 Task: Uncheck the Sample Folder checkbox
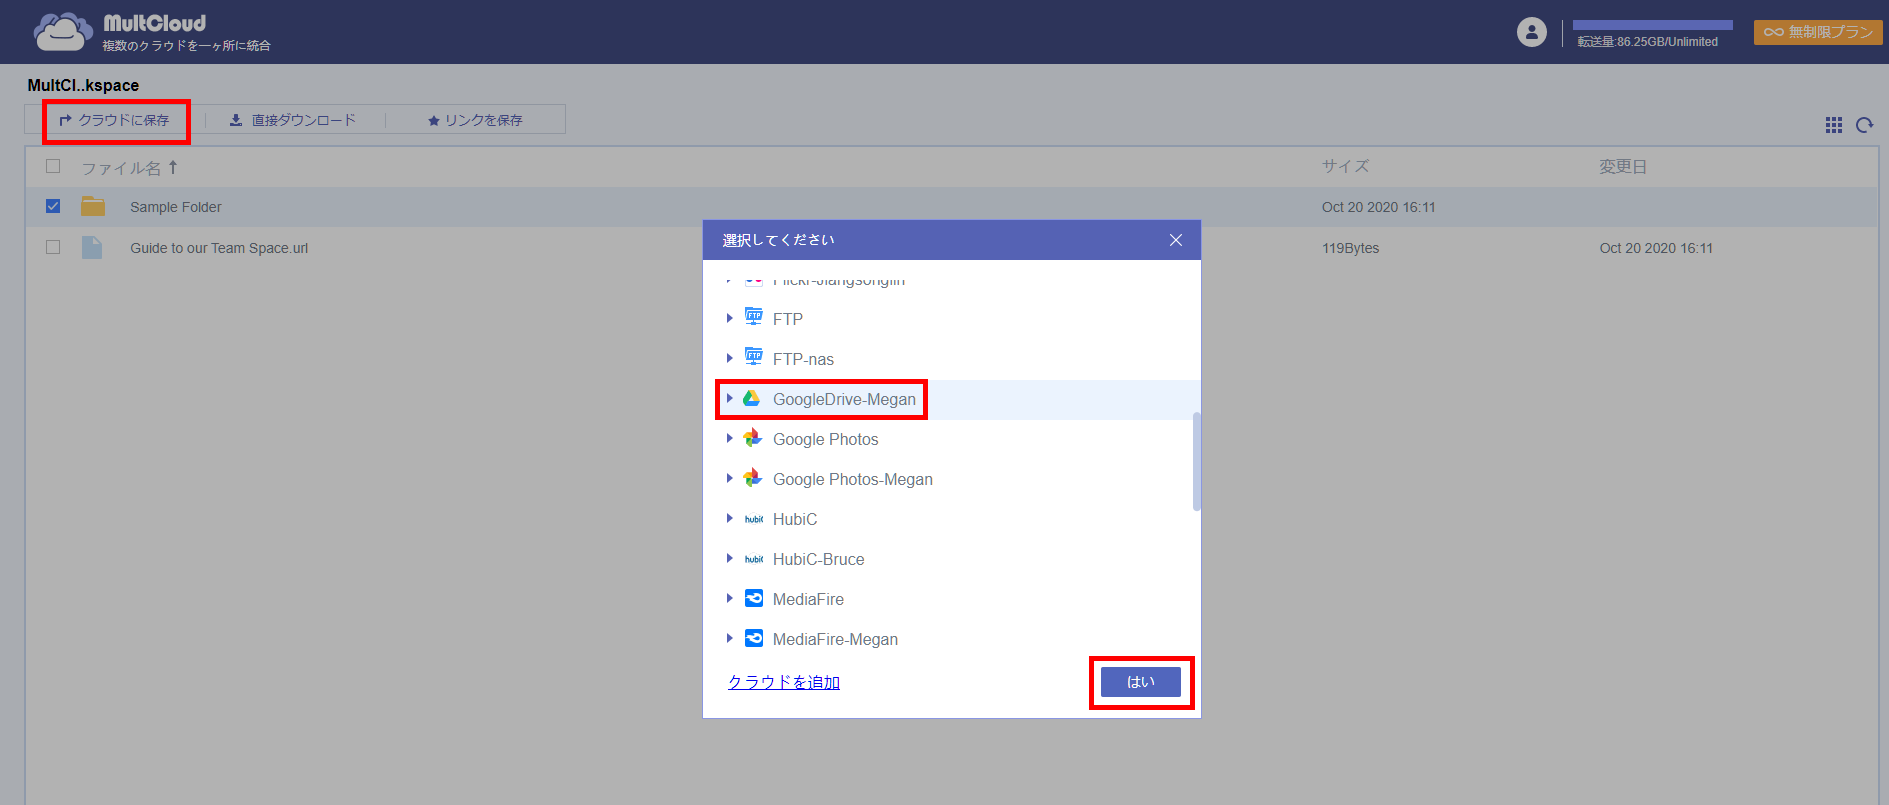click(x=53, y=206)
